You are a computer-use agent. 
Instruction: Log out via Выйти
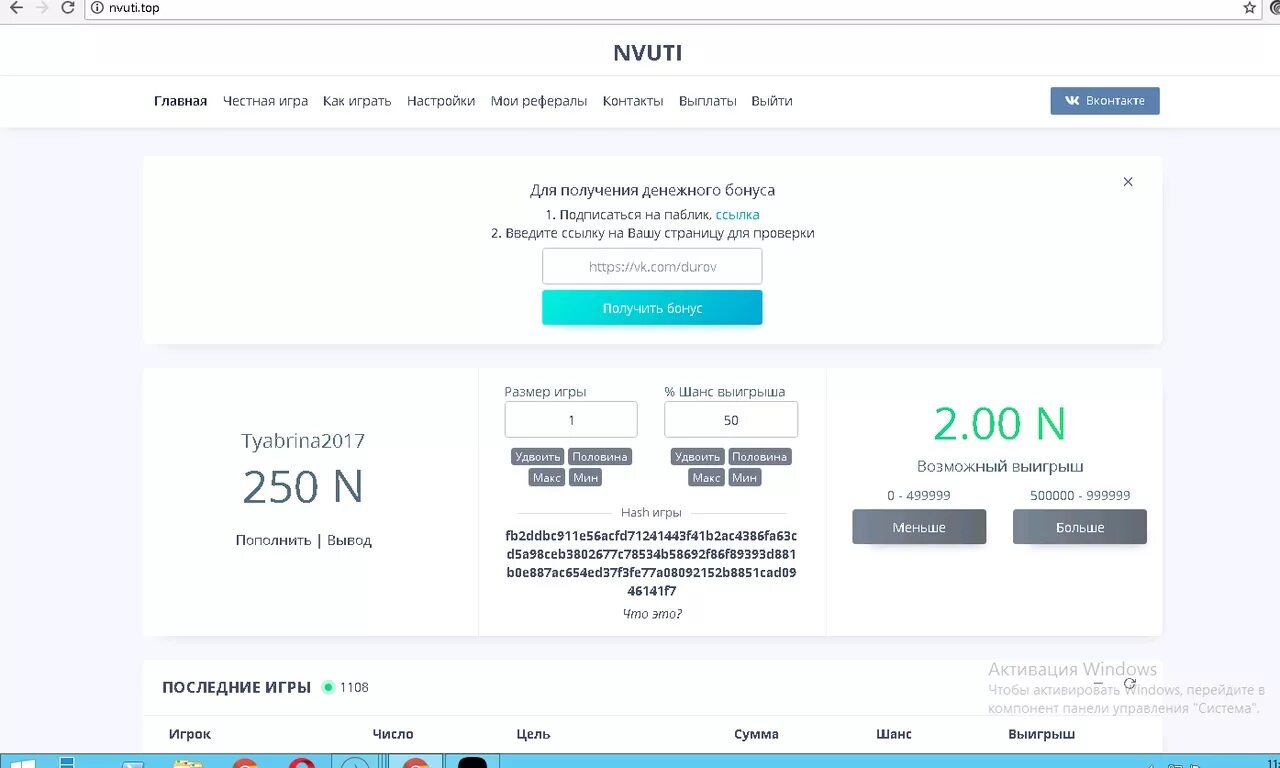[x=772, y=101]
